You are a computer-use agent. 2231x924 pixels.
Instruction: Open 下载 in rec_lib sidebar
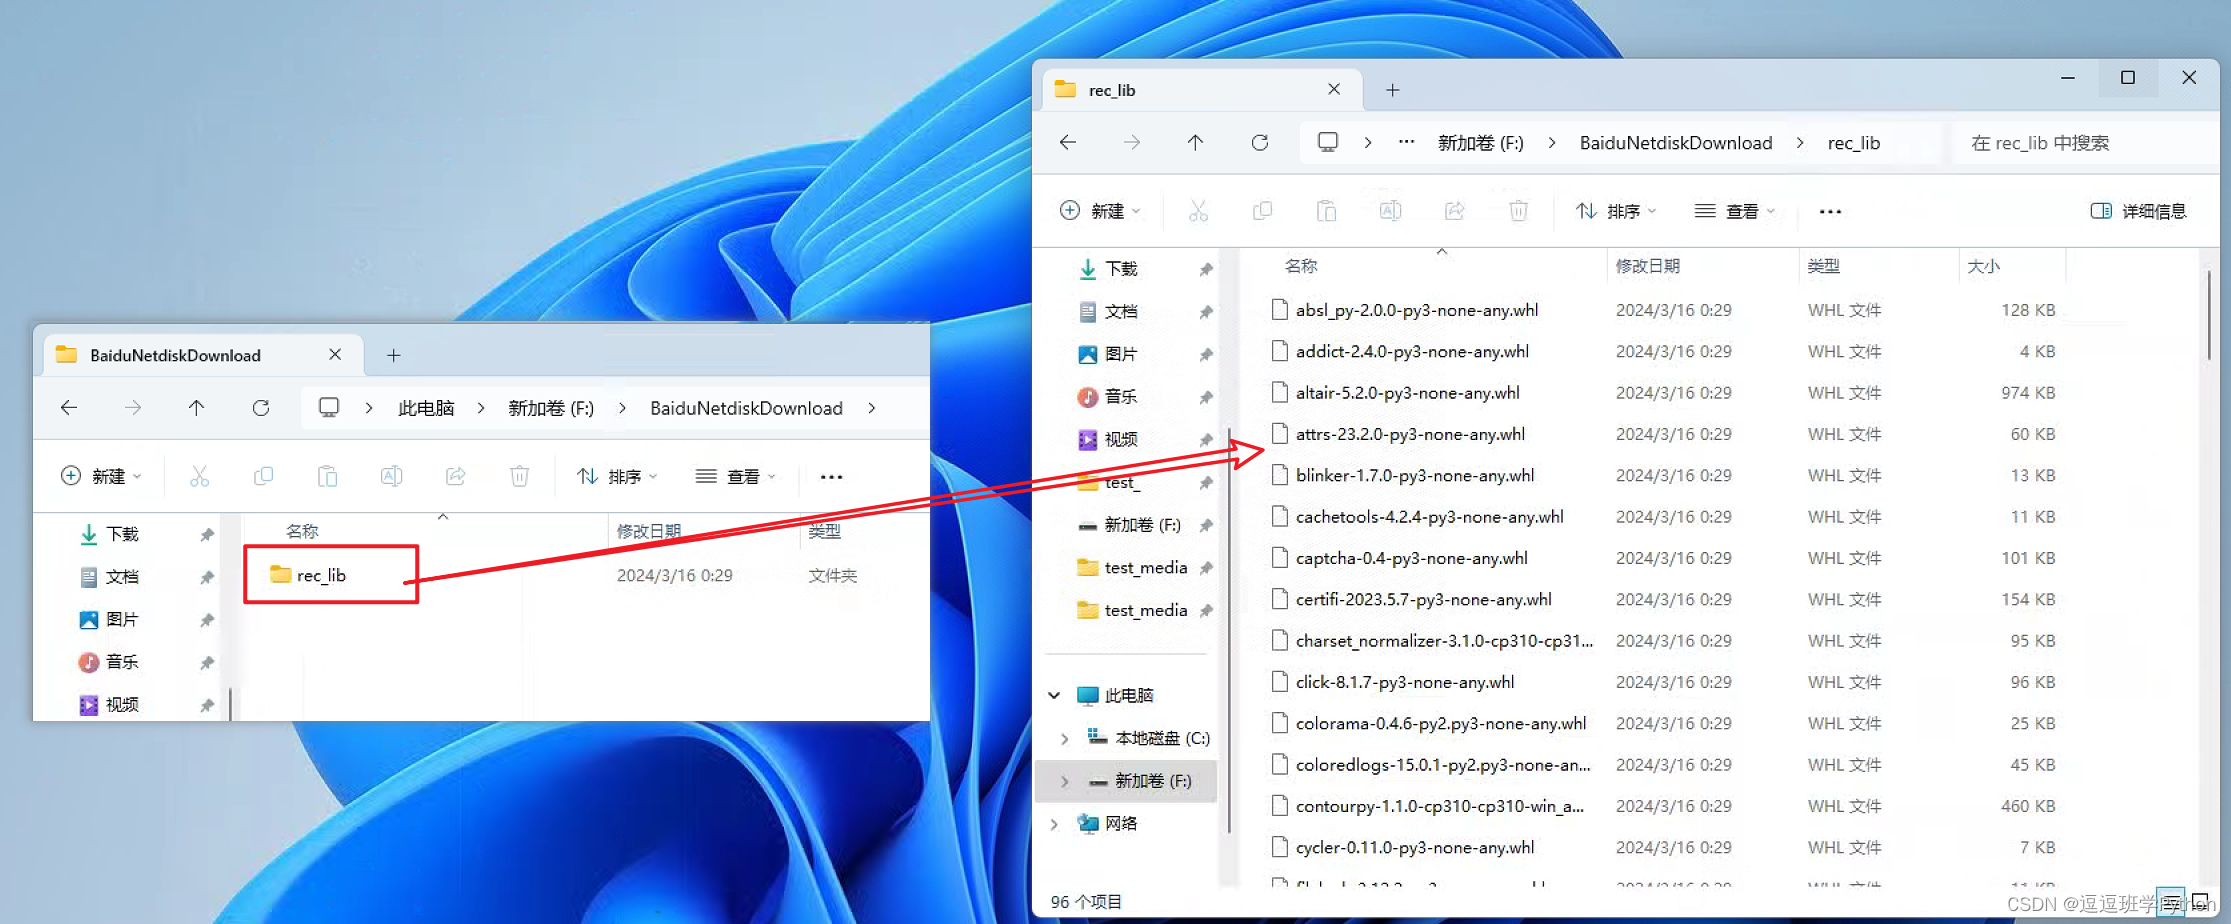coord(1121,268)
